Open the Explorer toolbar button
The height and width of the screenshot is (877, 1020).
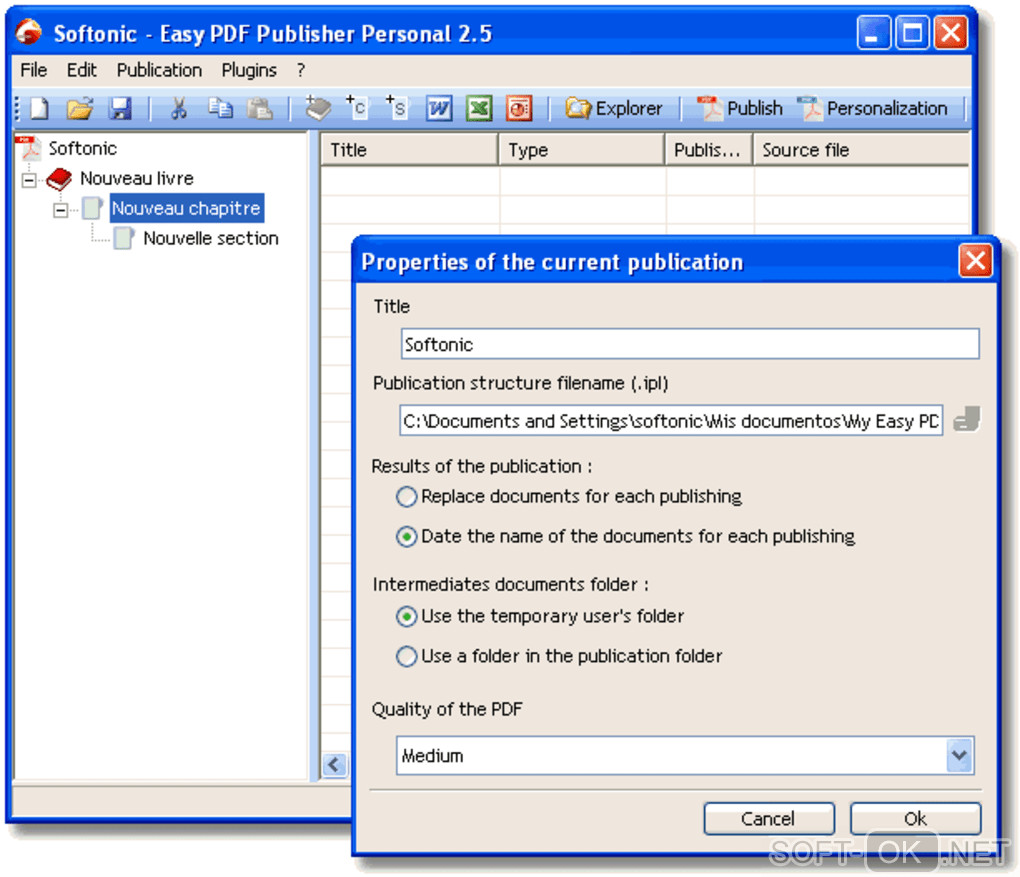click(x=613, y=109)
